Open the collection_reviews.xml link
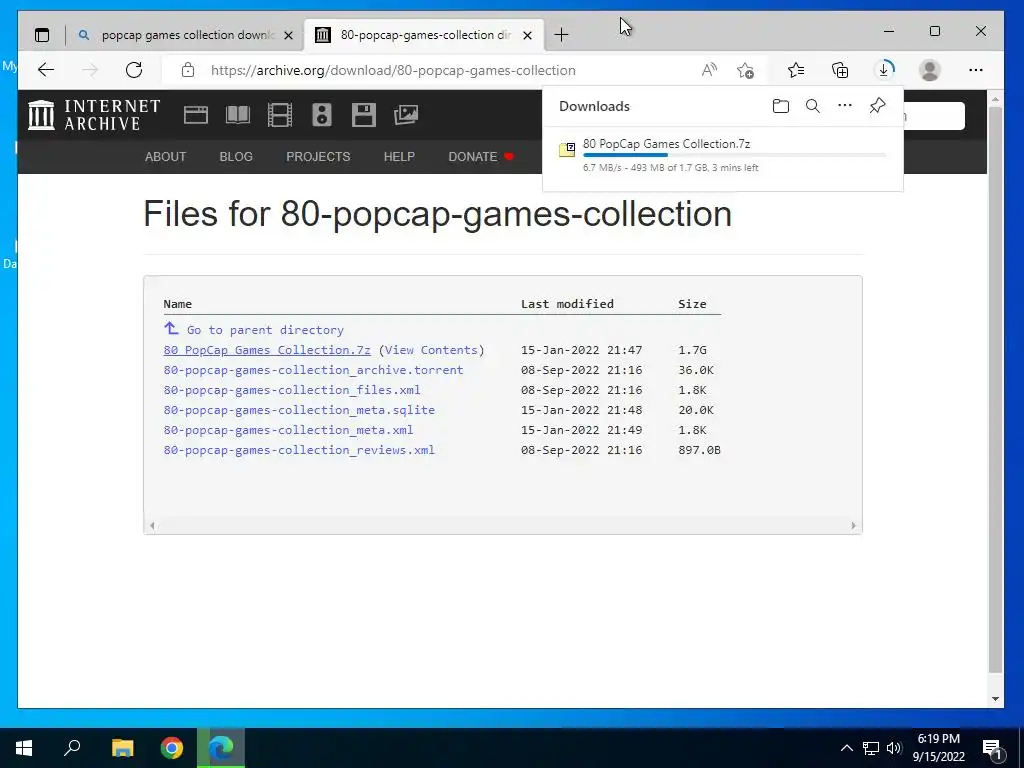The image size is (1024, 768). 299,450
